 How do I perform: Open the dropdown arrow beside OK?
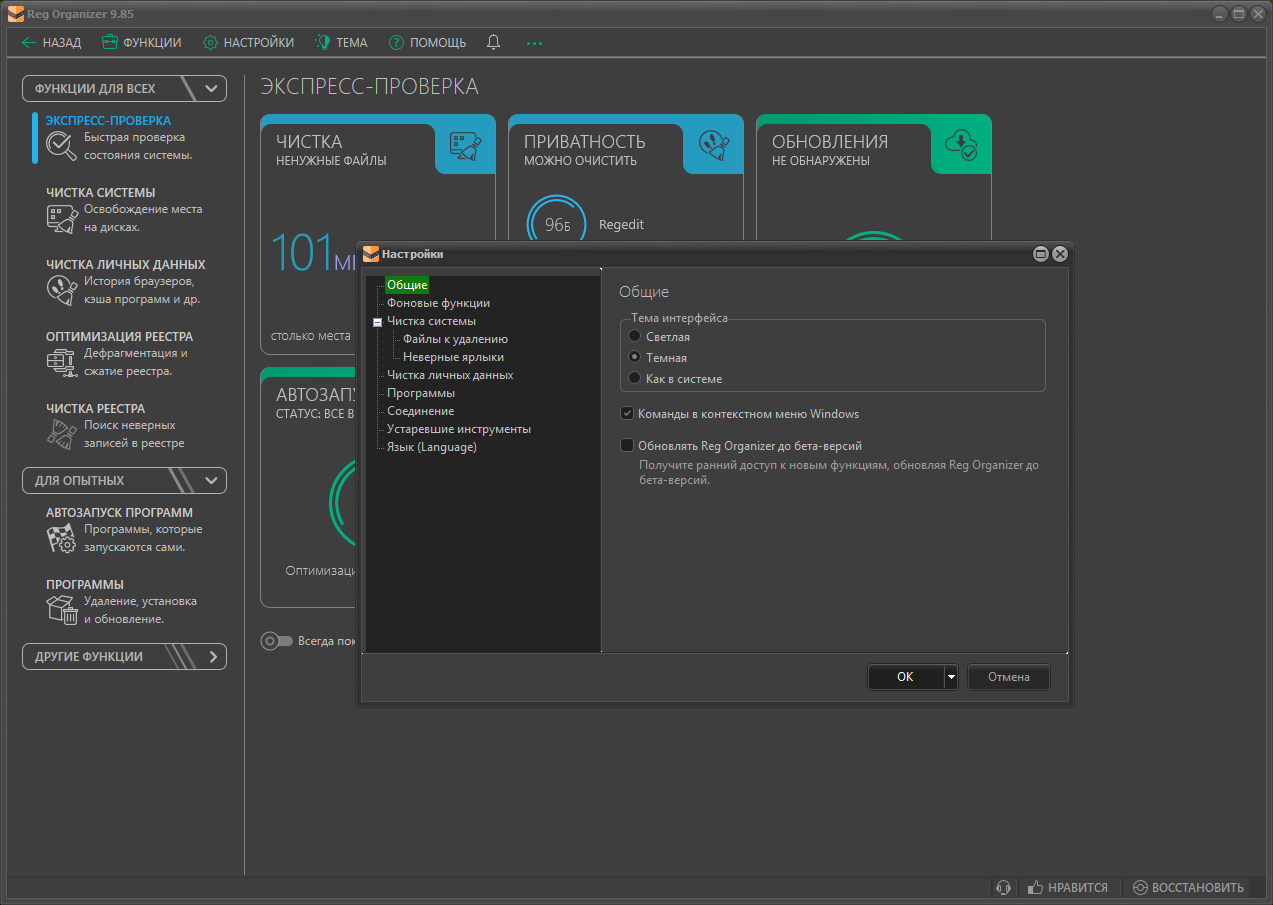tap(951, 677)
